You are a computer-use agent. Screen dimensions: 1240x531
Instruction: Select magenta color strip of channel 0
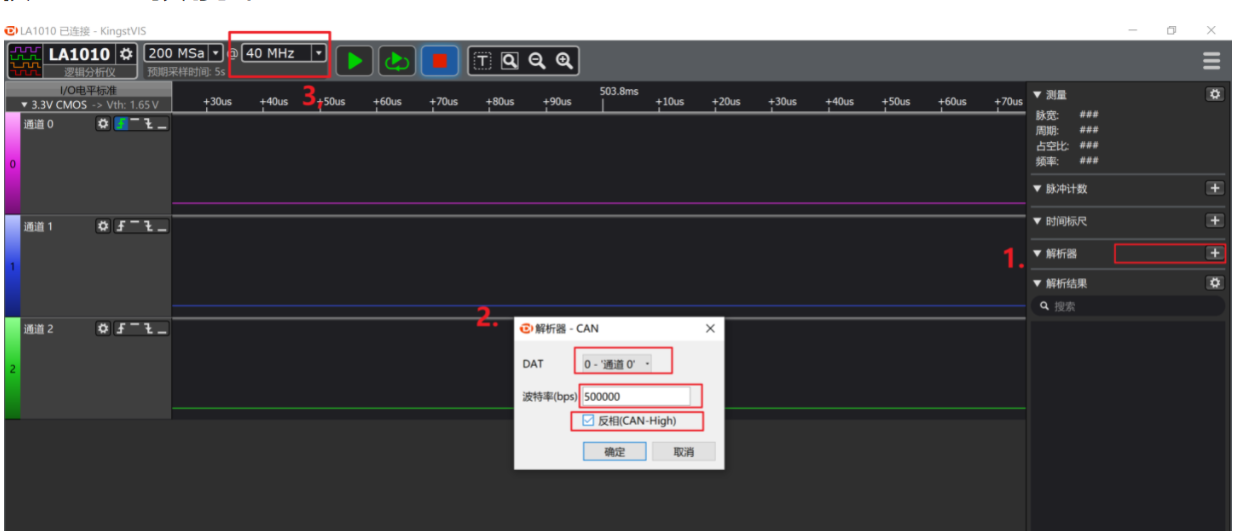pyautogui.click(x=12, y=164)
